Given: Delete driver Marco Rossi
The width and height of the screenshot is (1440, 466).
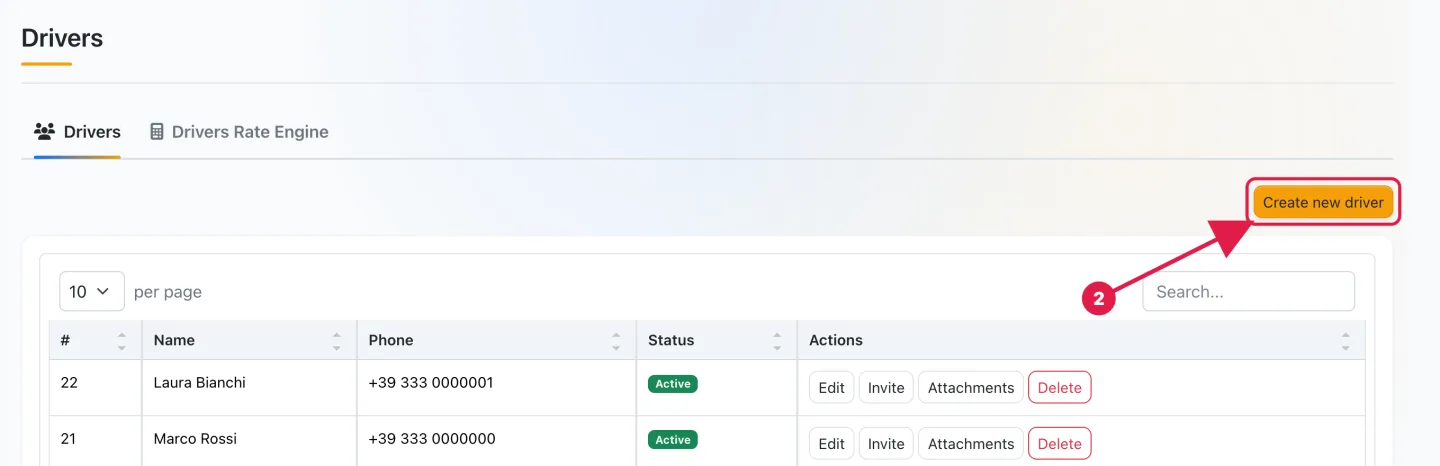Looking at the screenshot, I should coord(1060,444).
